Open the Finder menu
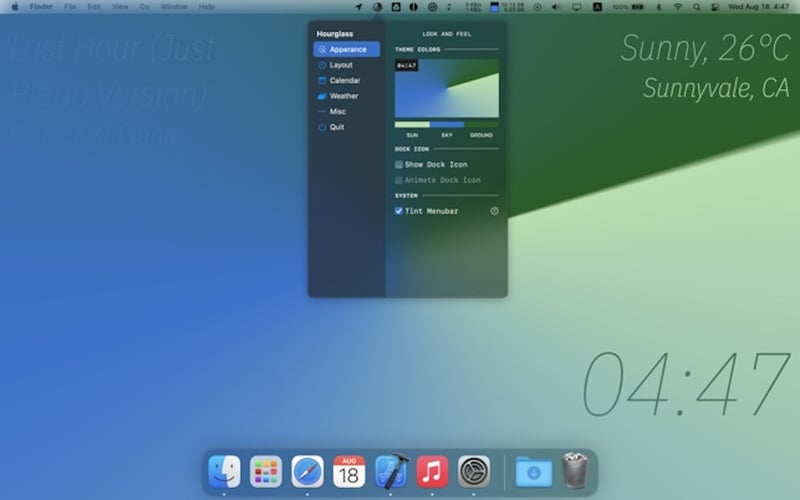Screen dimensions: 800x500 click(41, 7)
